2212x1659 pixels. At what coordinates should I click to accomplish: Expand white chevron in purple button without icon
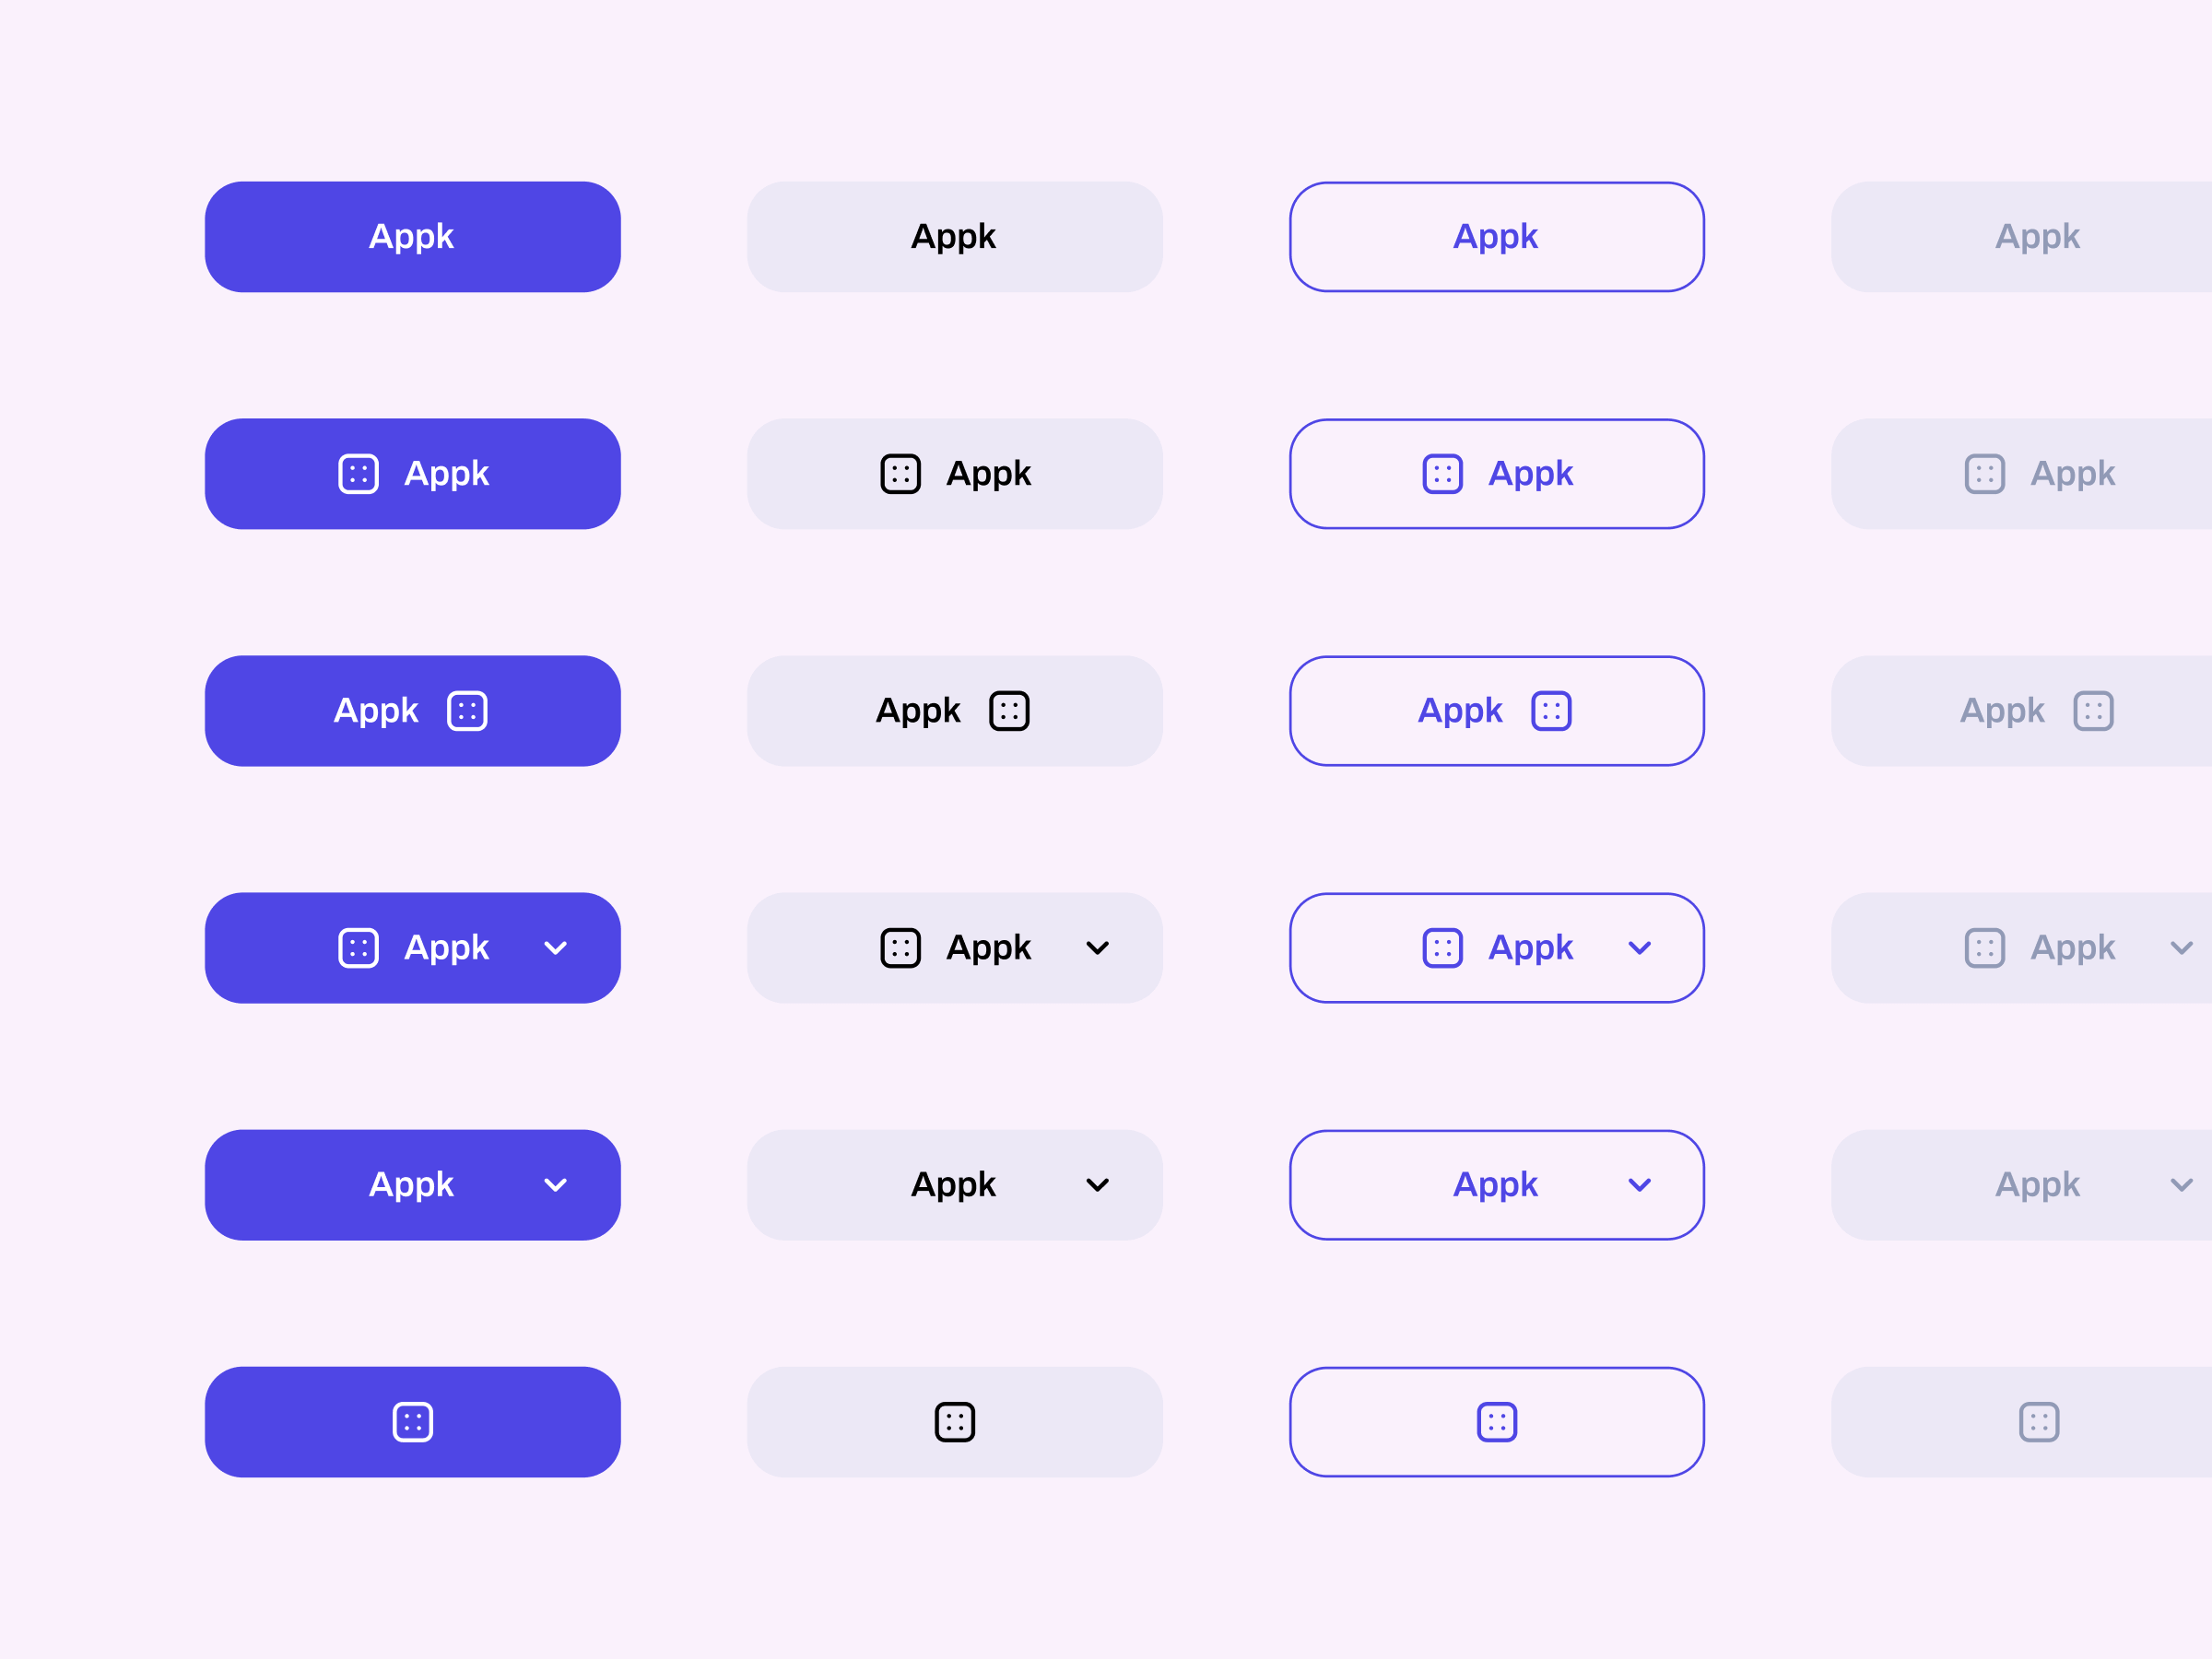pos(556,1185)
